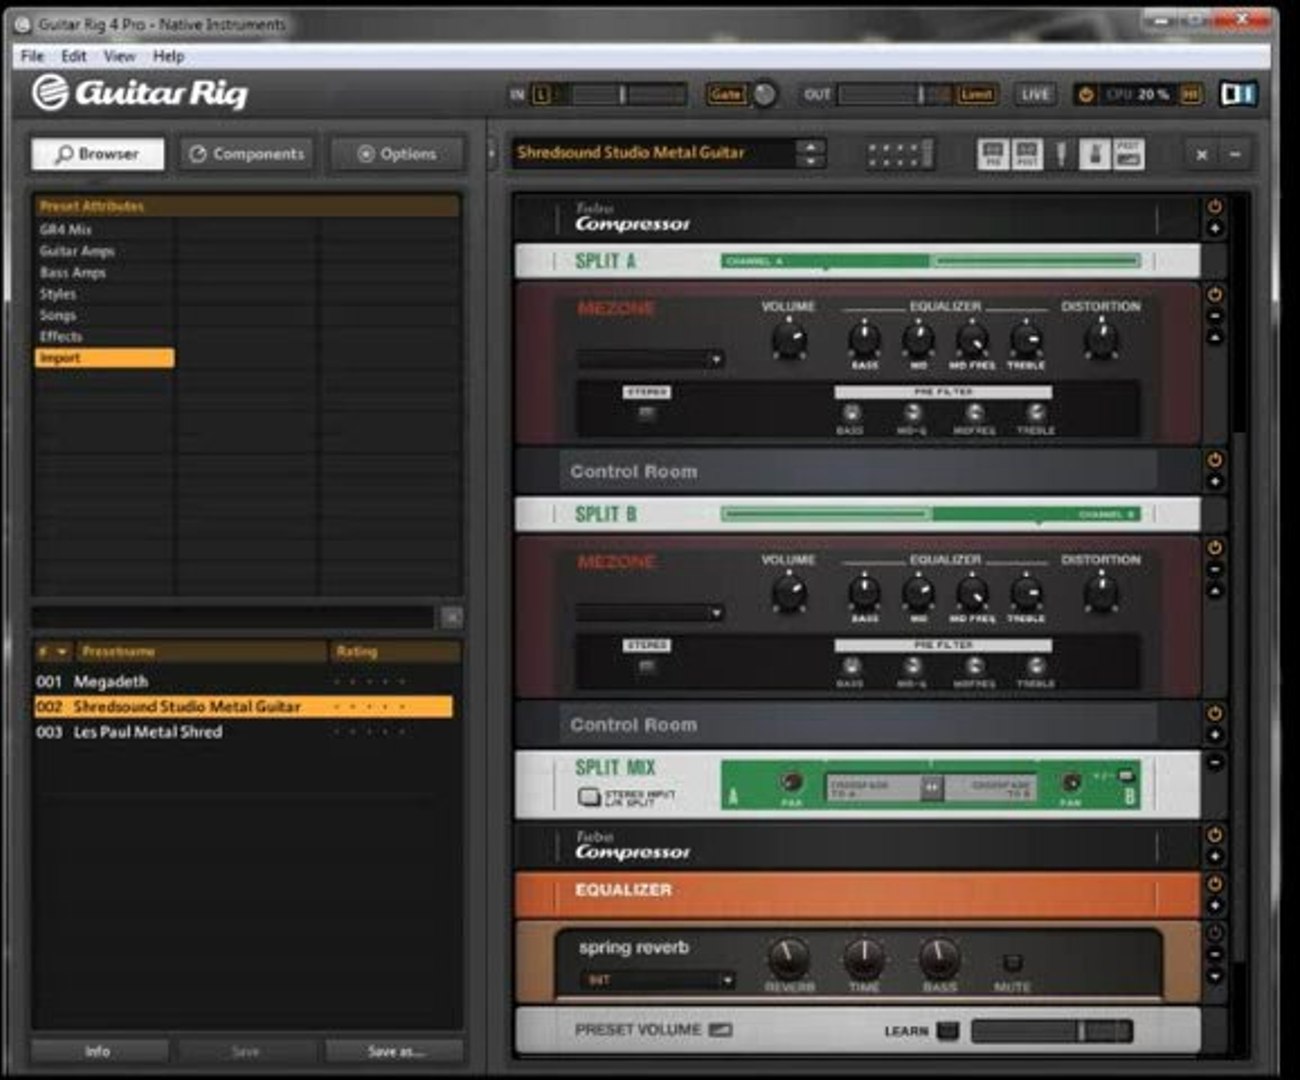Click the Split Mix A pan knob
The height and width of the screenshot is (1080, 1300).
point(791,781)
